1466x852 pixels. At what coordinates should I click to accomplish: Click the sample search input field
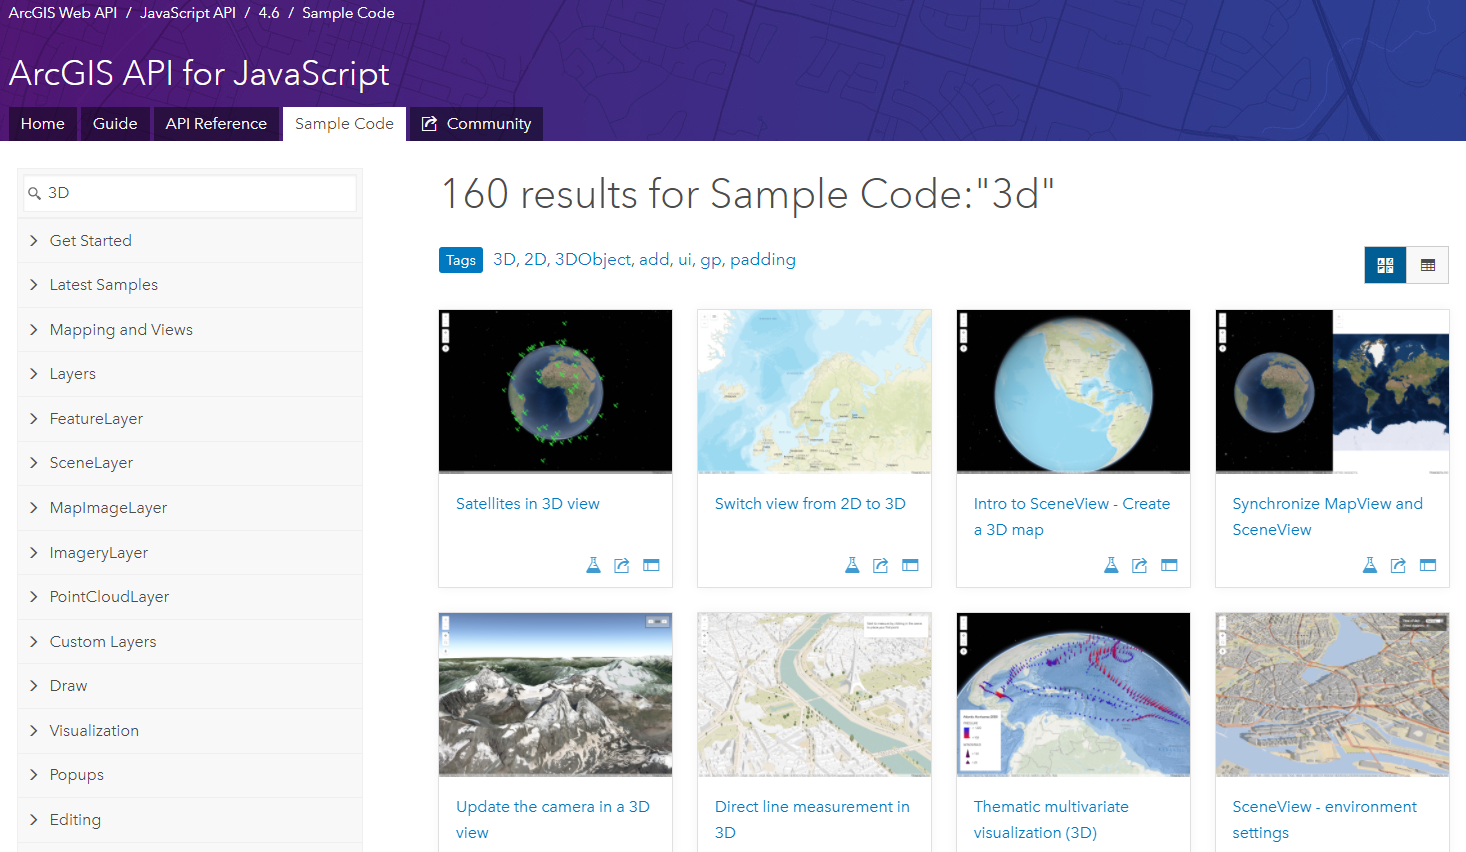click(198, 193)
